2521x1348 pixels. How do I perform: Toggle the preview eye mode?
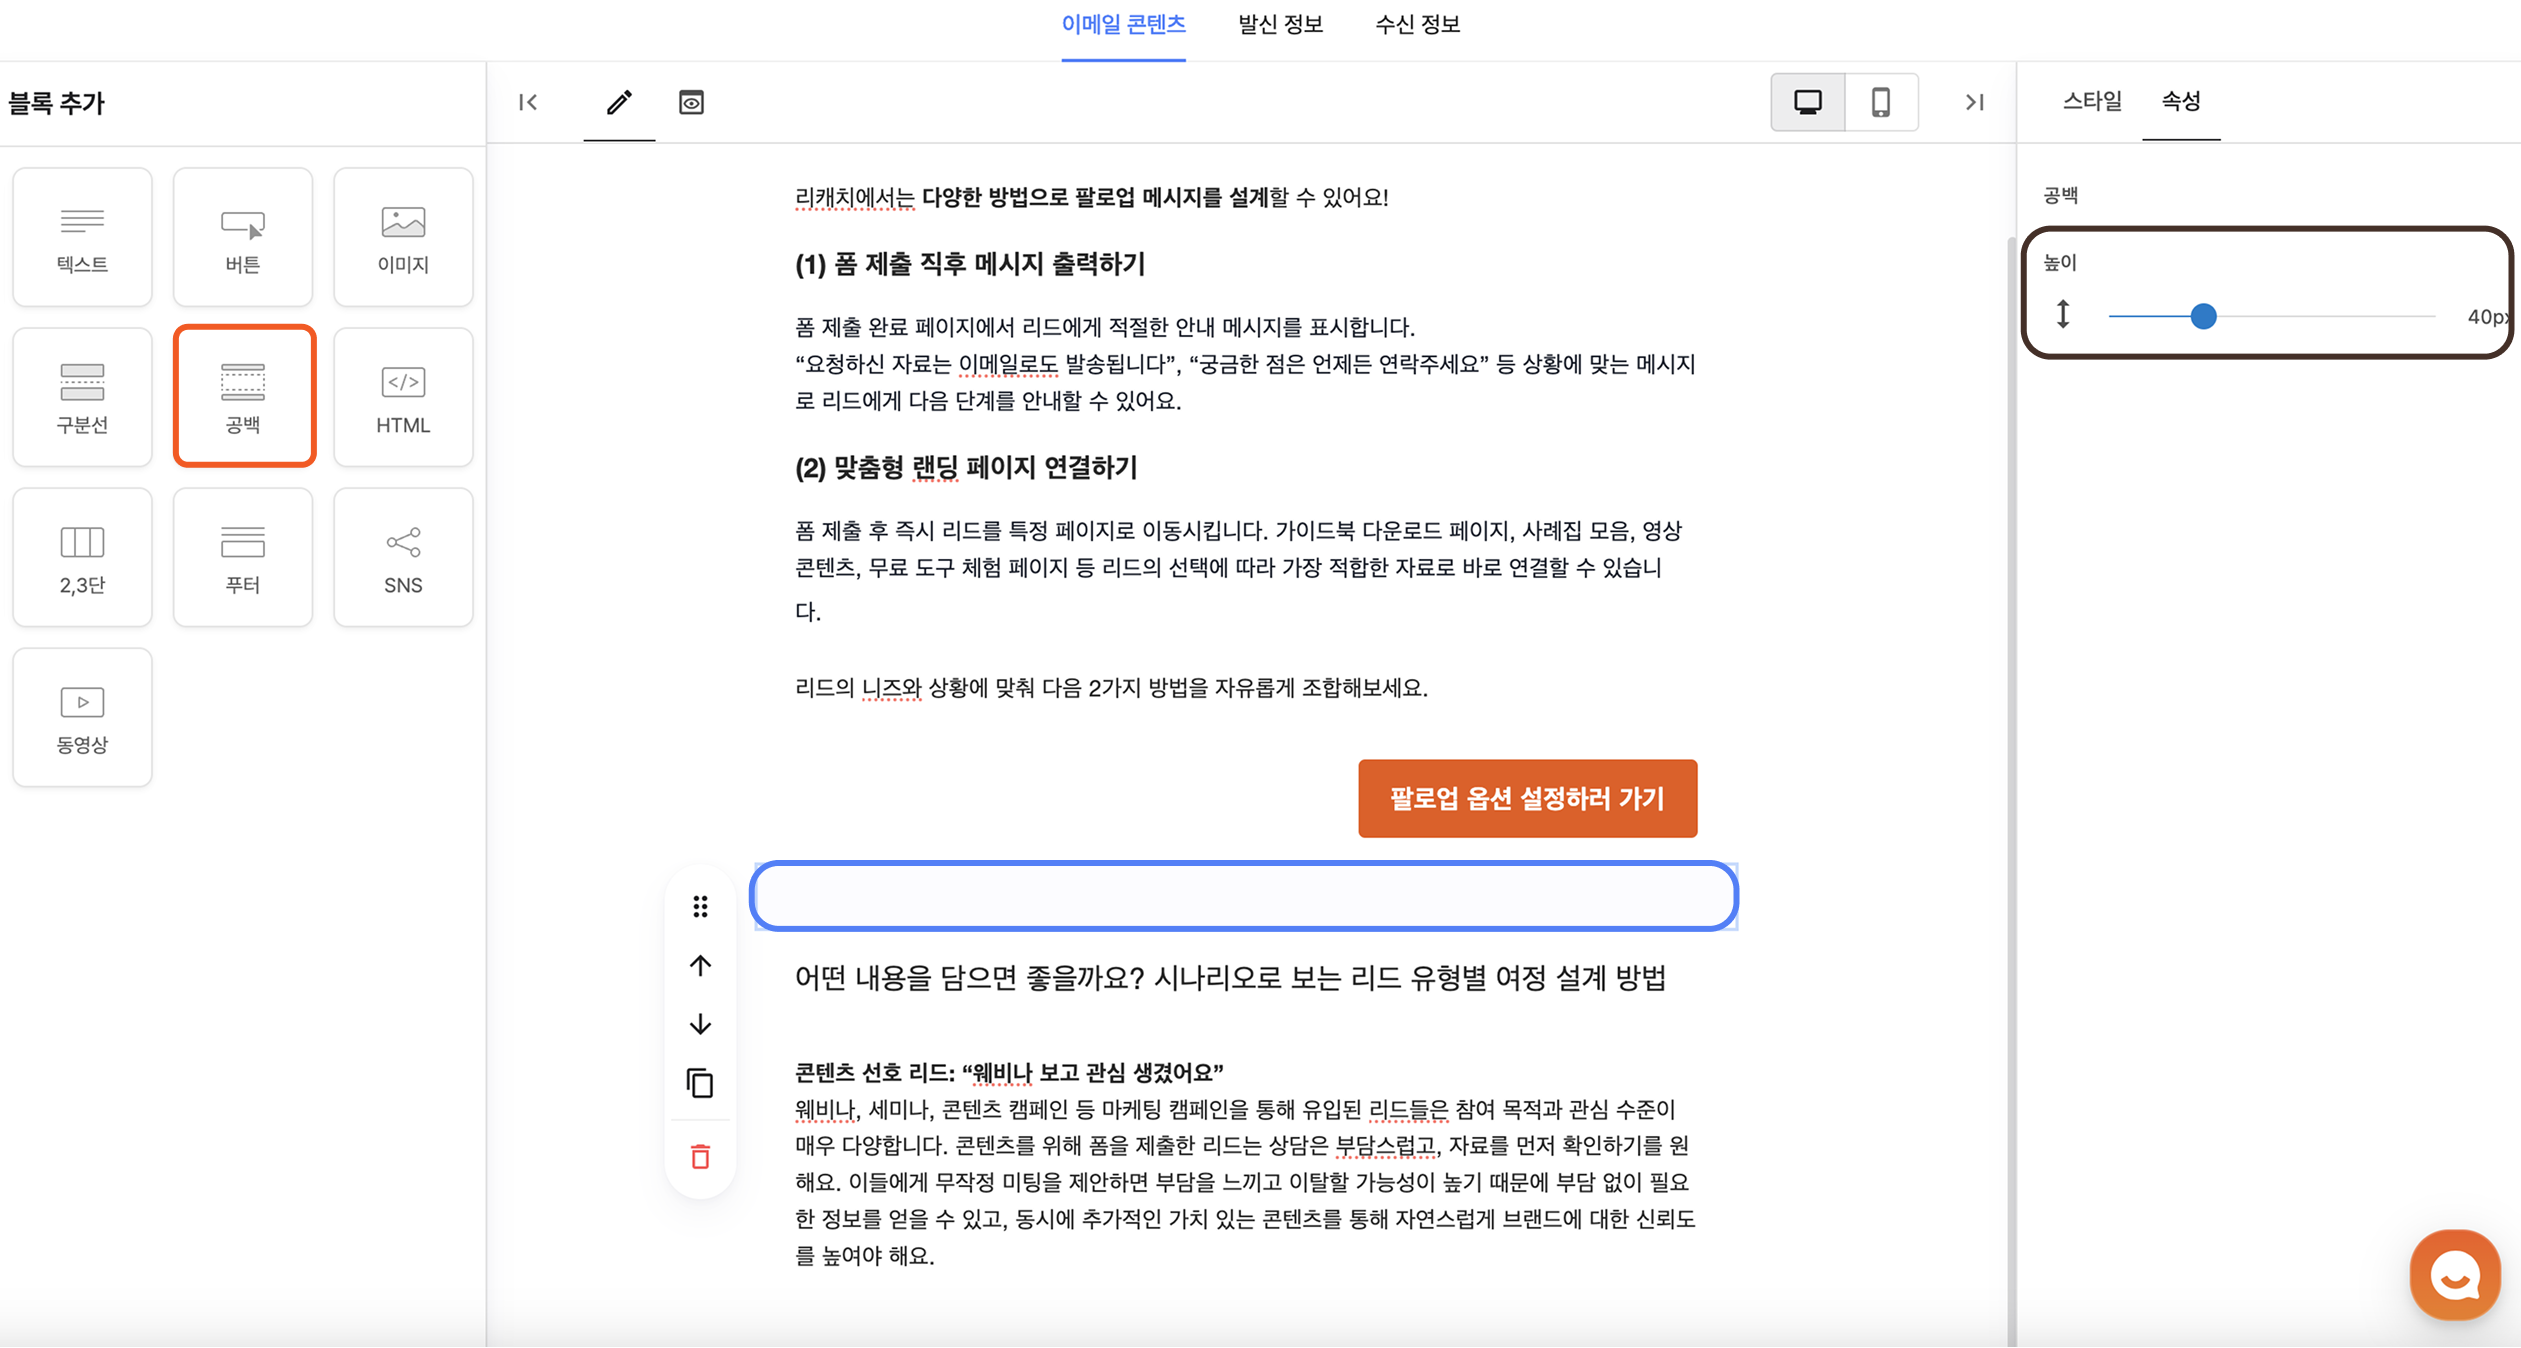(x=691, y=102)
